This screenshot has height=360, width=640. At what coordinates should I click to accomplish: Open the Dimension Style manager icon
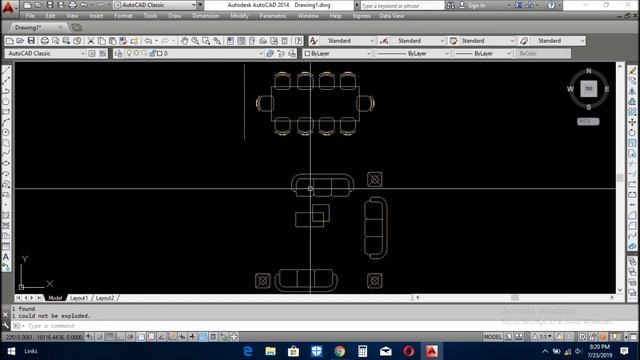(384, 41)
